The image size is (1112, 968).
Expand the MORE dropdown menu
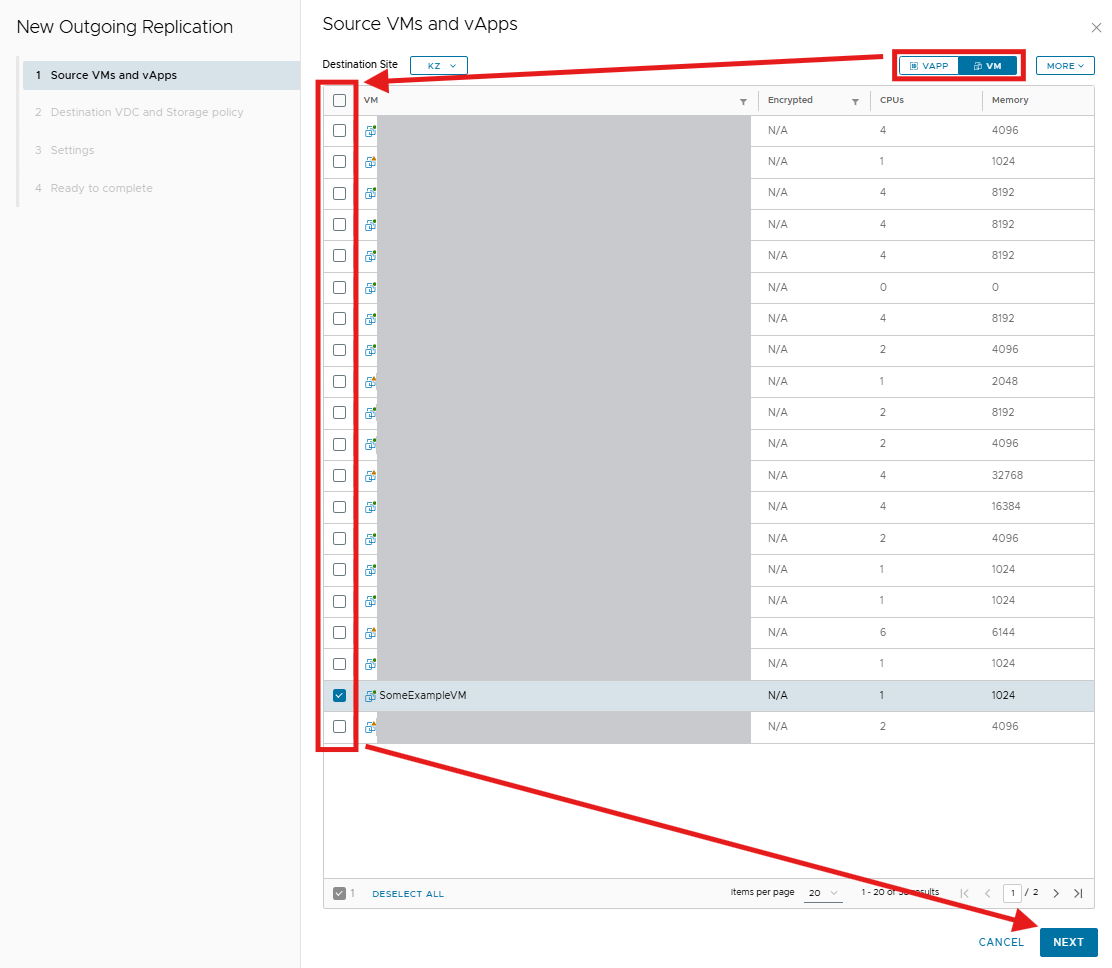(1065, 65)
